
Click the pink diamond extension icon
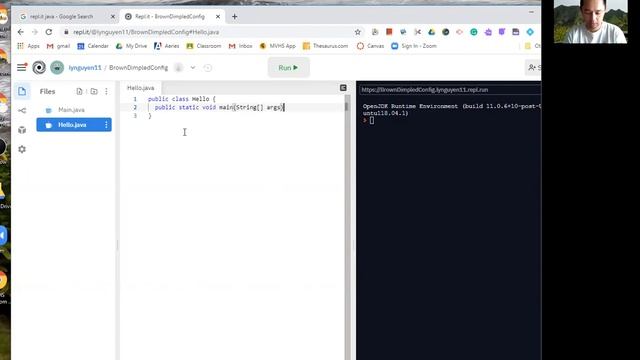click(460, 32)
